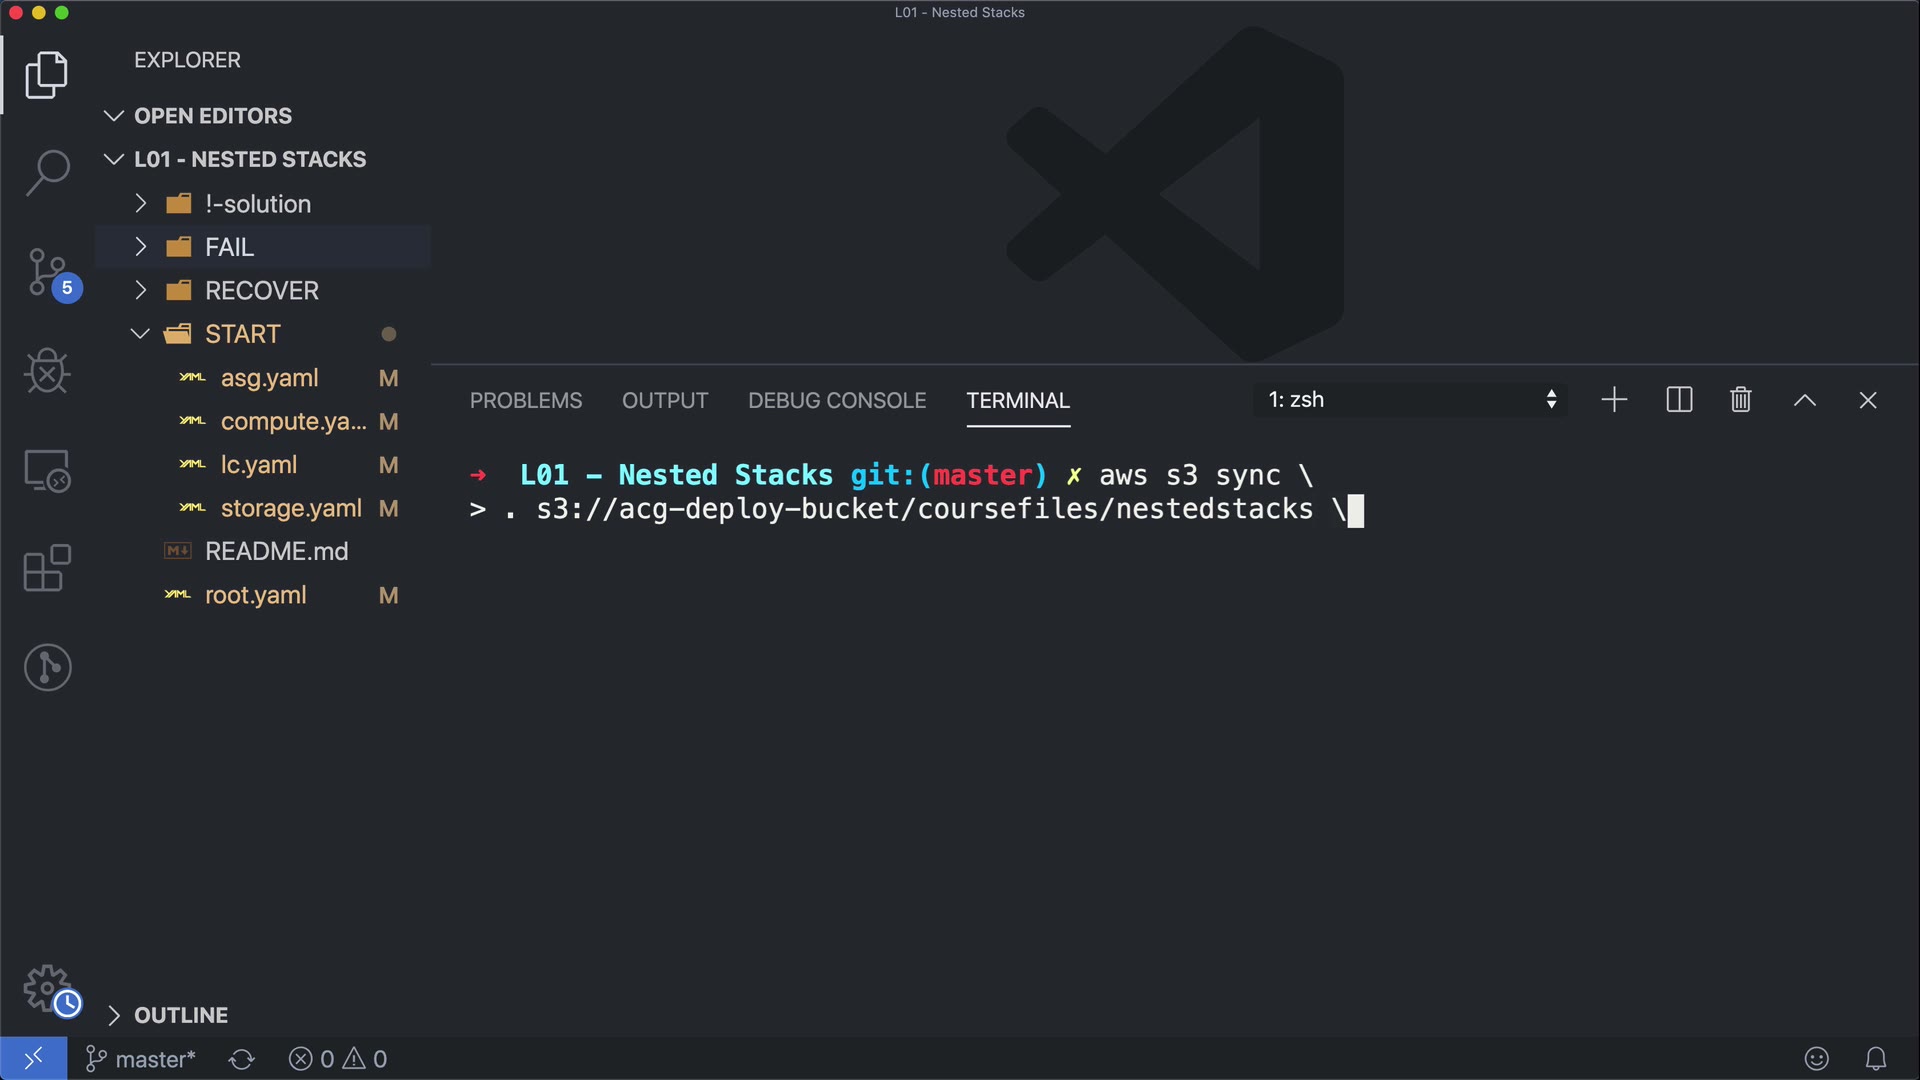This screenshot has height=1080, width=1920.
Task: Expand the OUTLINE section
Action: click(x=180, y=1015)
